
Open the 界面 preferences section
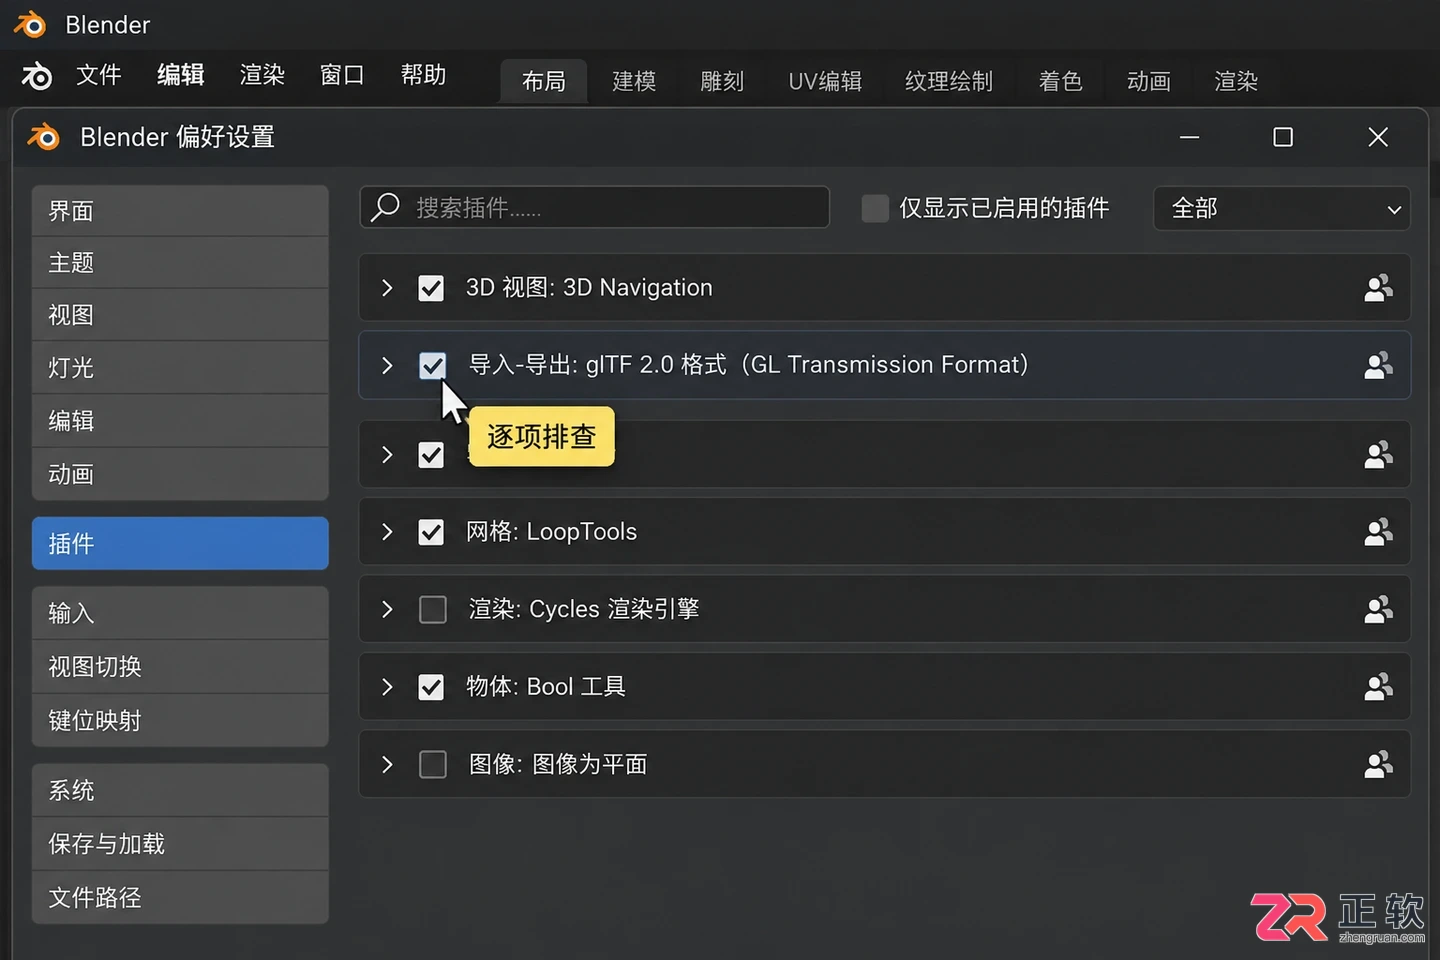coord(180,211)
